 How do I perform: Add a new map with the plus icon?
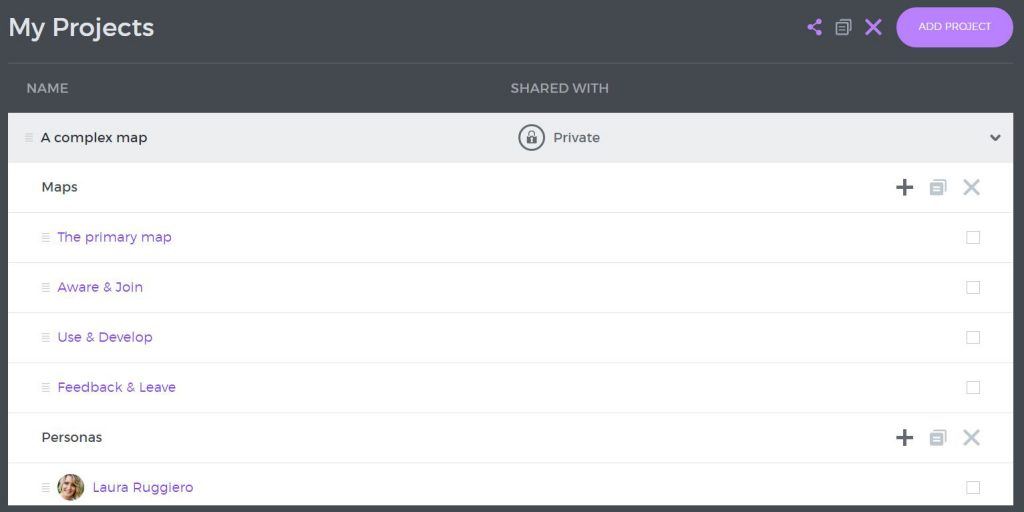[x=904, y=187]
